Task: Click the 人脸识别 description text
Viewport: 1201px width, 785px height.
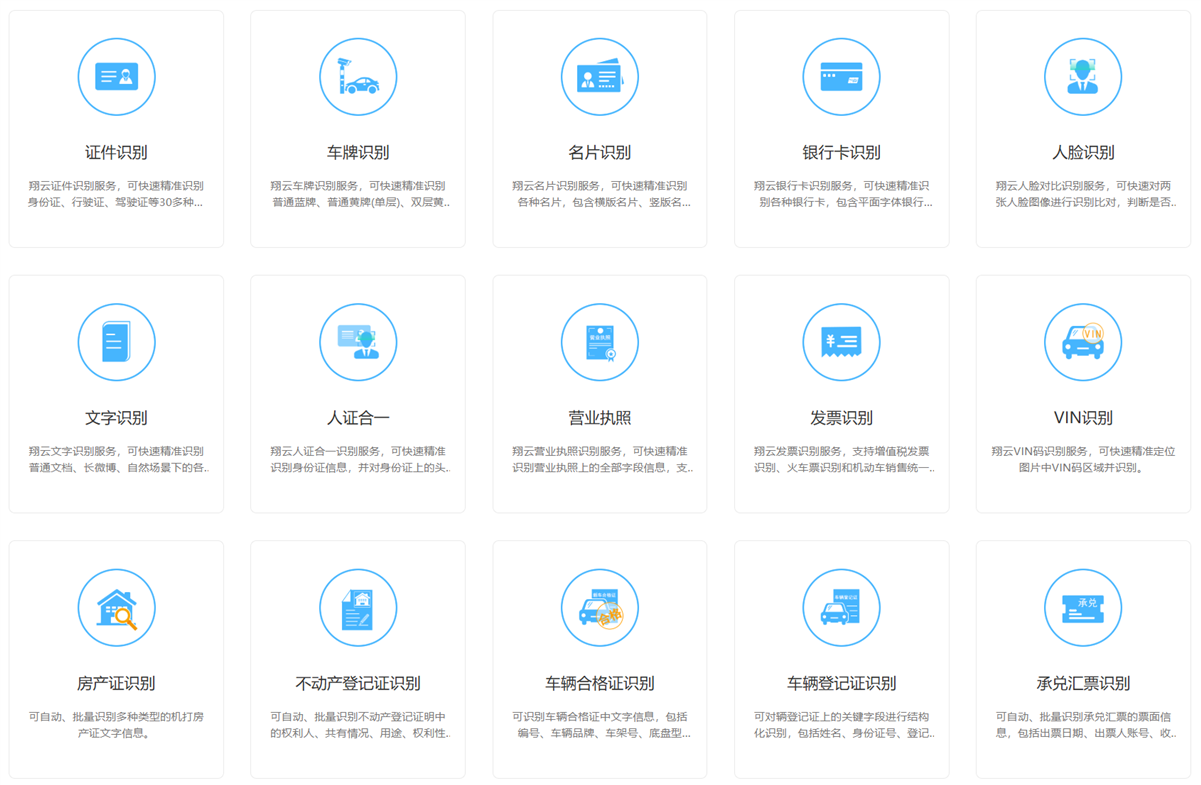Action: (1083, 194)
